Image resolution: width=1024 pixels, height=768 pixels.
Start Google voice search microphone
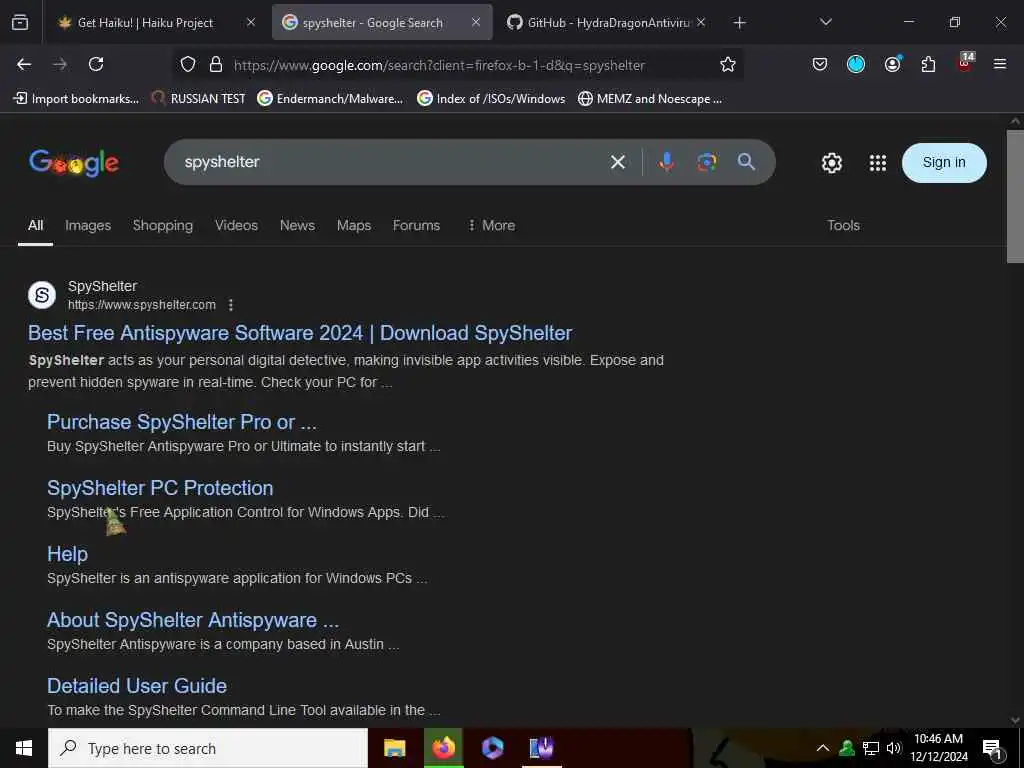[x=666, y=162]
